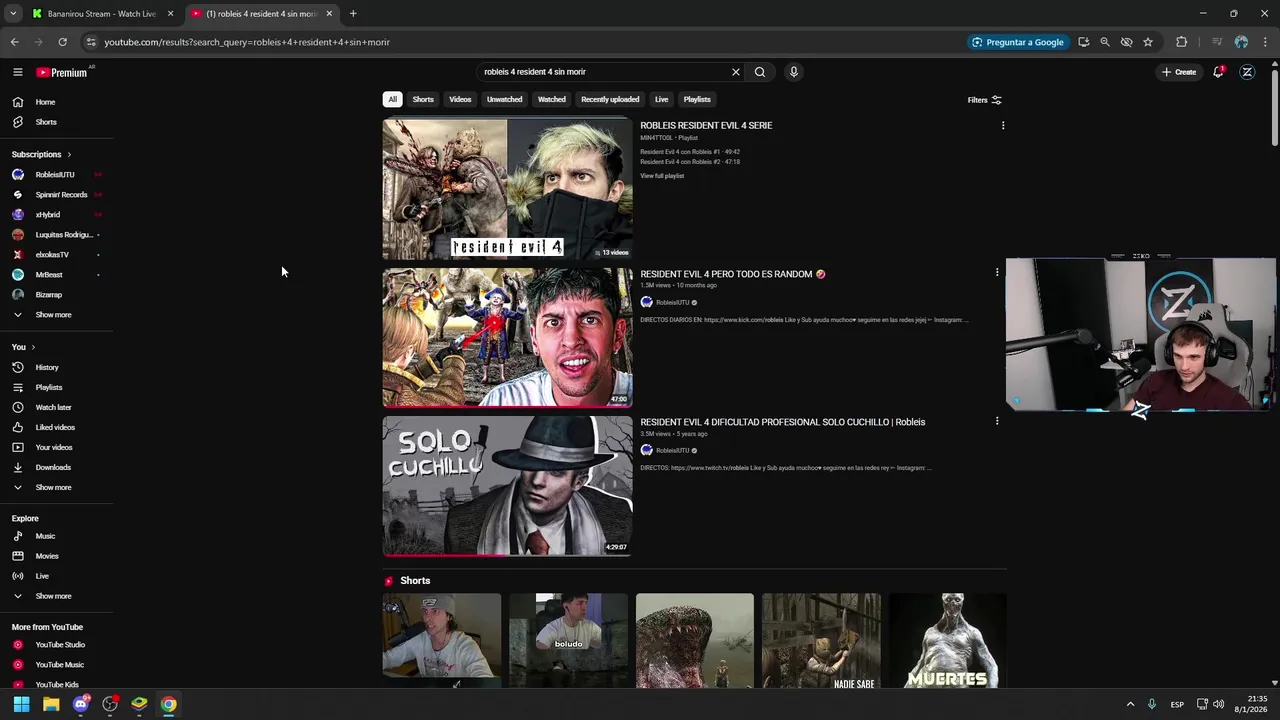Viewport: 1280px width, 720px height.
Task: Open Chrome media controls icon
Action: point(1216,42)
